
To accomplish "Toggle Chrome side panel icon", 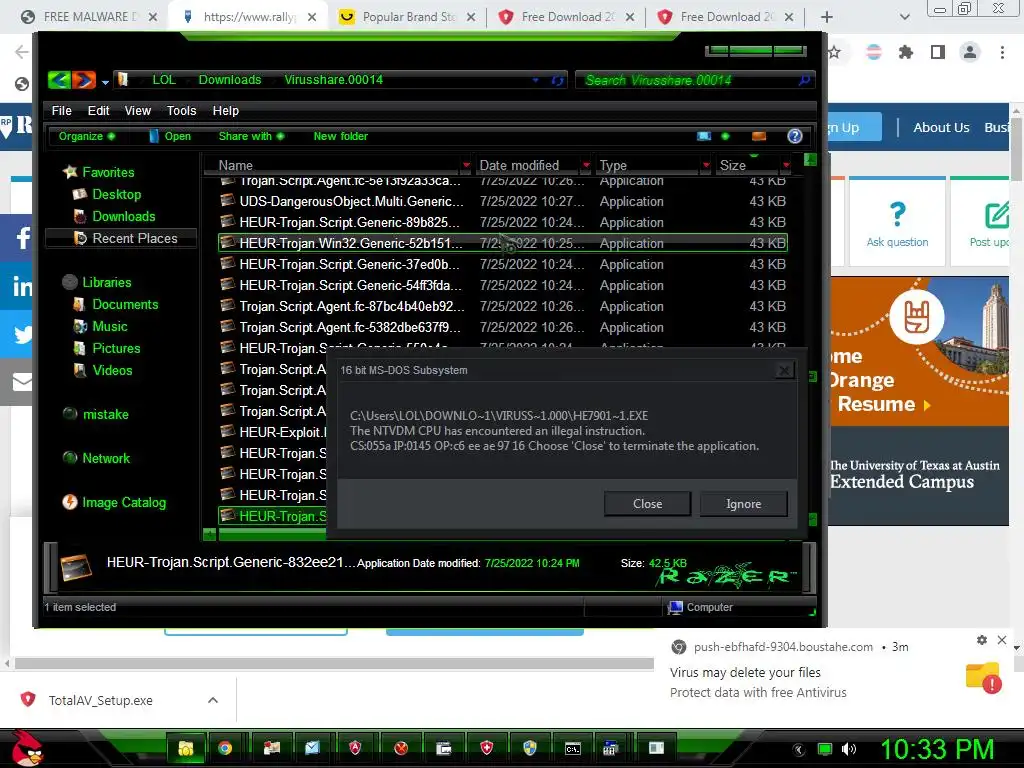I will coord(937,52).
